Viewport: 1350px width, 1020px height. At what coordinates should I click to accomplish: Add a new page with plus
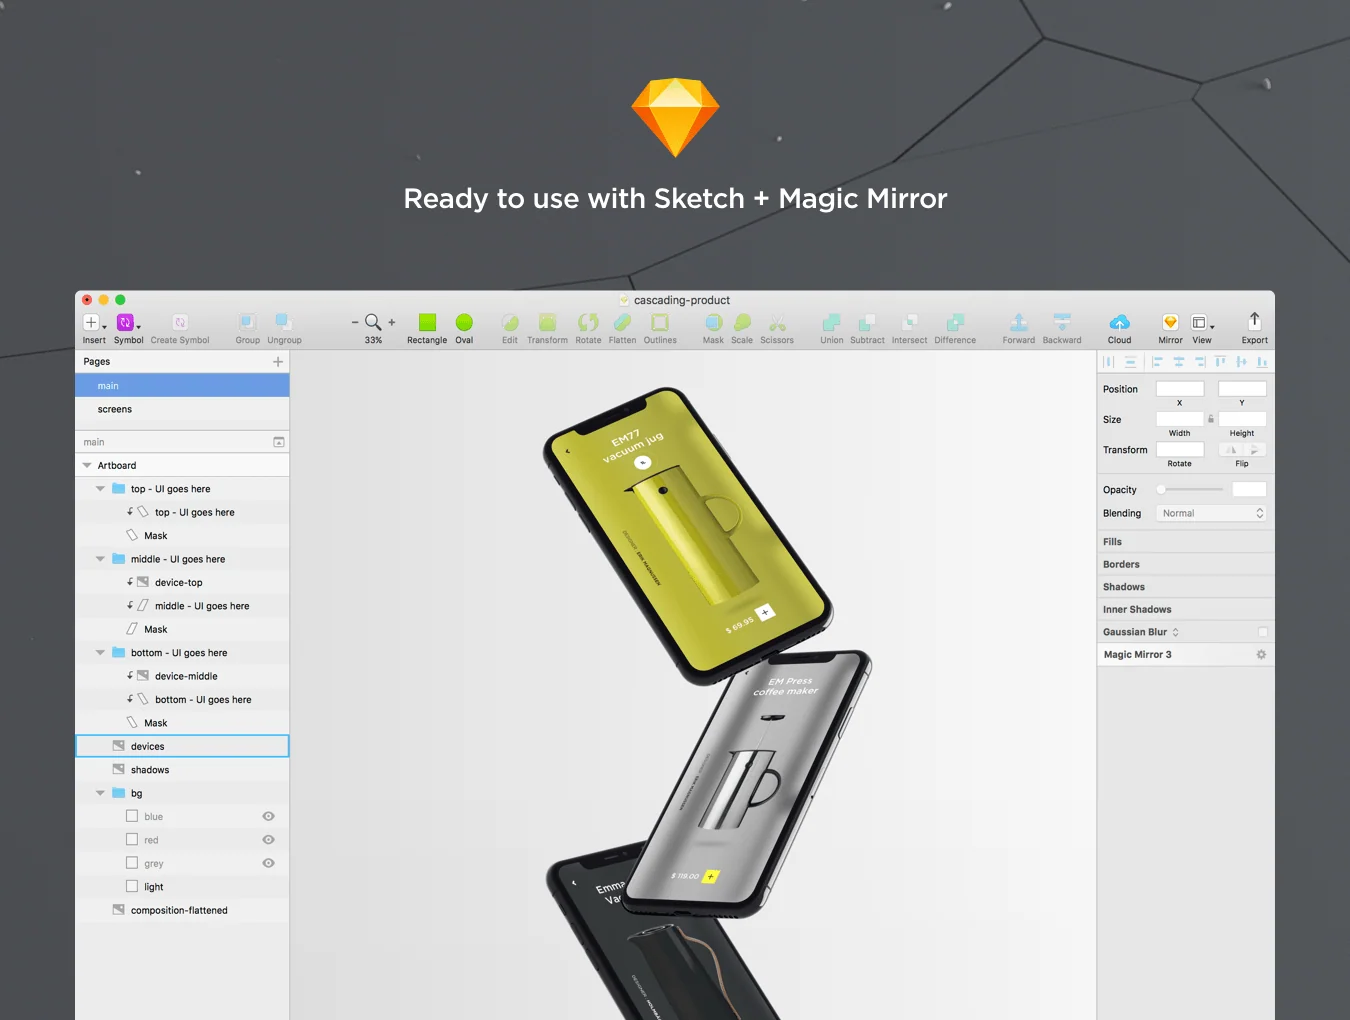click(x=278, y=362)
